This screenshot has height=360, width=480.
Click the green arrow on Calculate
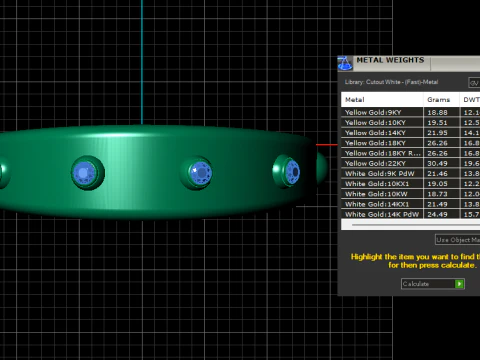(459, 284)
